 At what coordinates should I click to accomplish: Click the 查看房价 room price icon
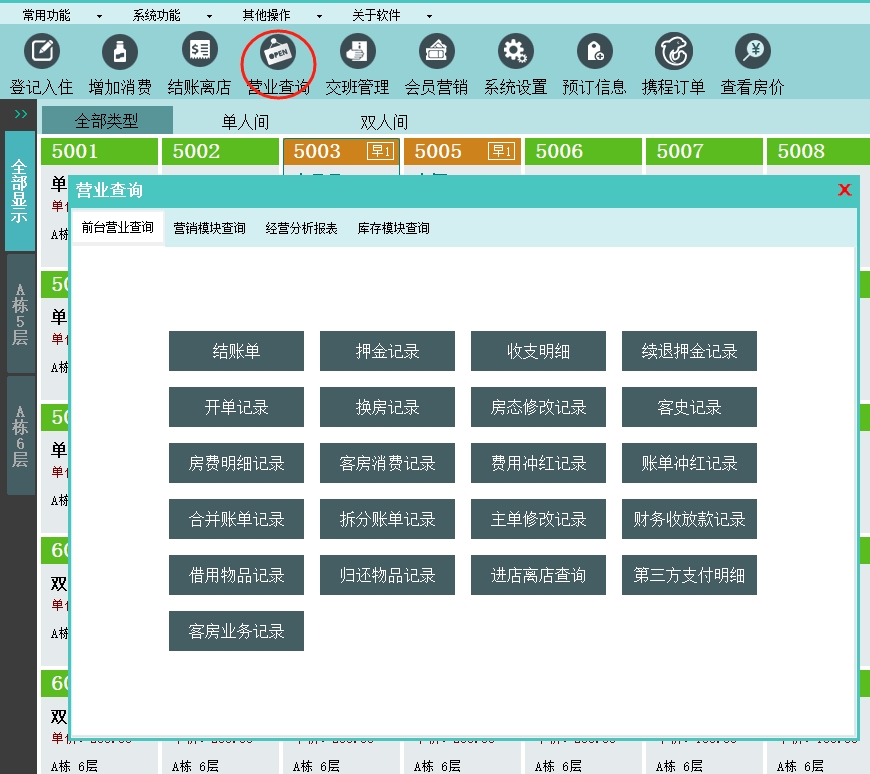[x=752, y=52]
